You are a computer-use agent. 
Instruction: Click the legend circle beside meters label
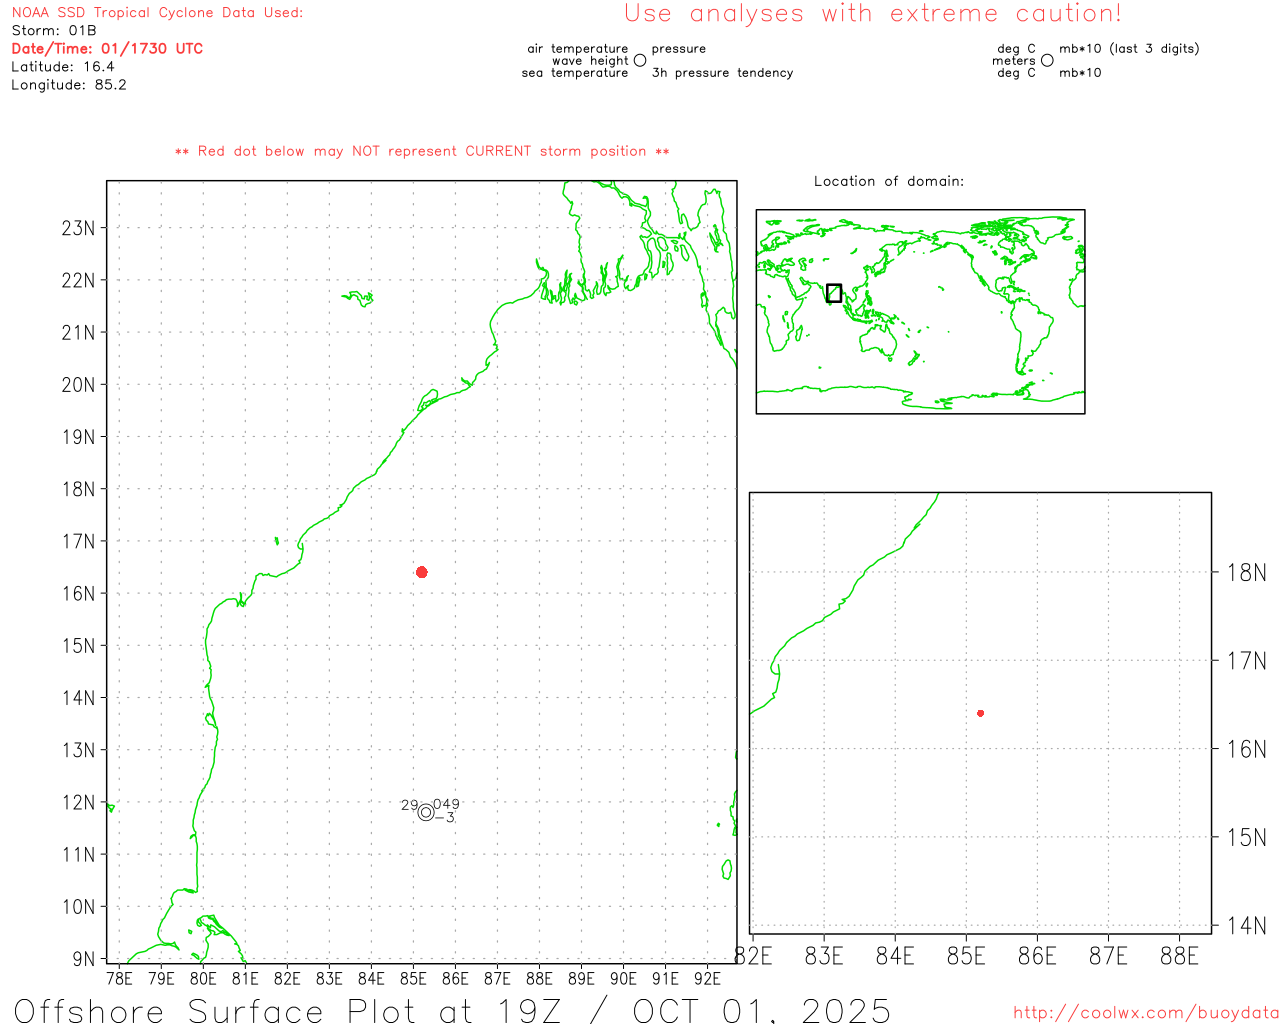click(x=1047, y=61)
